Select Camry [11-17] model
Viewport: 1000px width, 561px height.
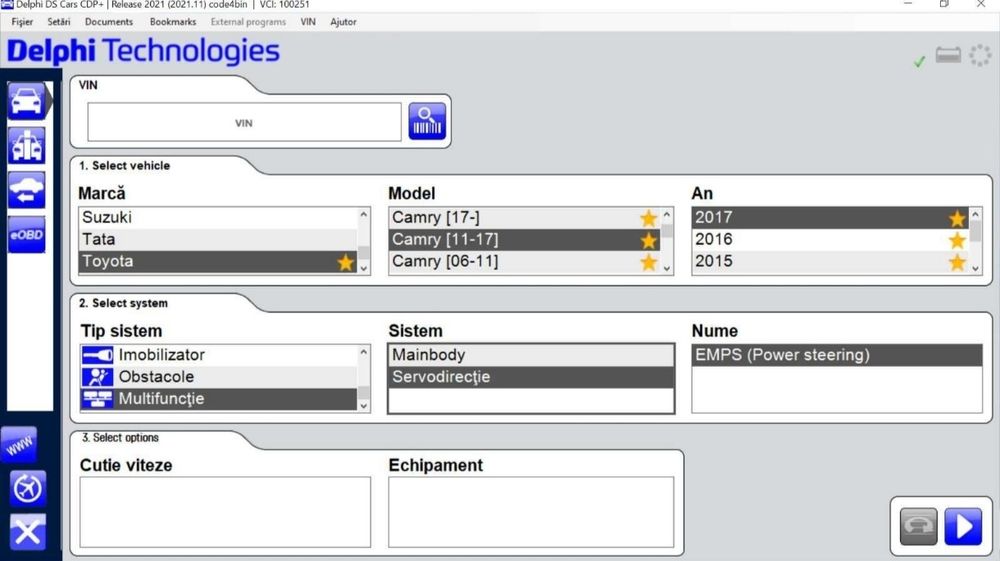click(x=524, y=240)
